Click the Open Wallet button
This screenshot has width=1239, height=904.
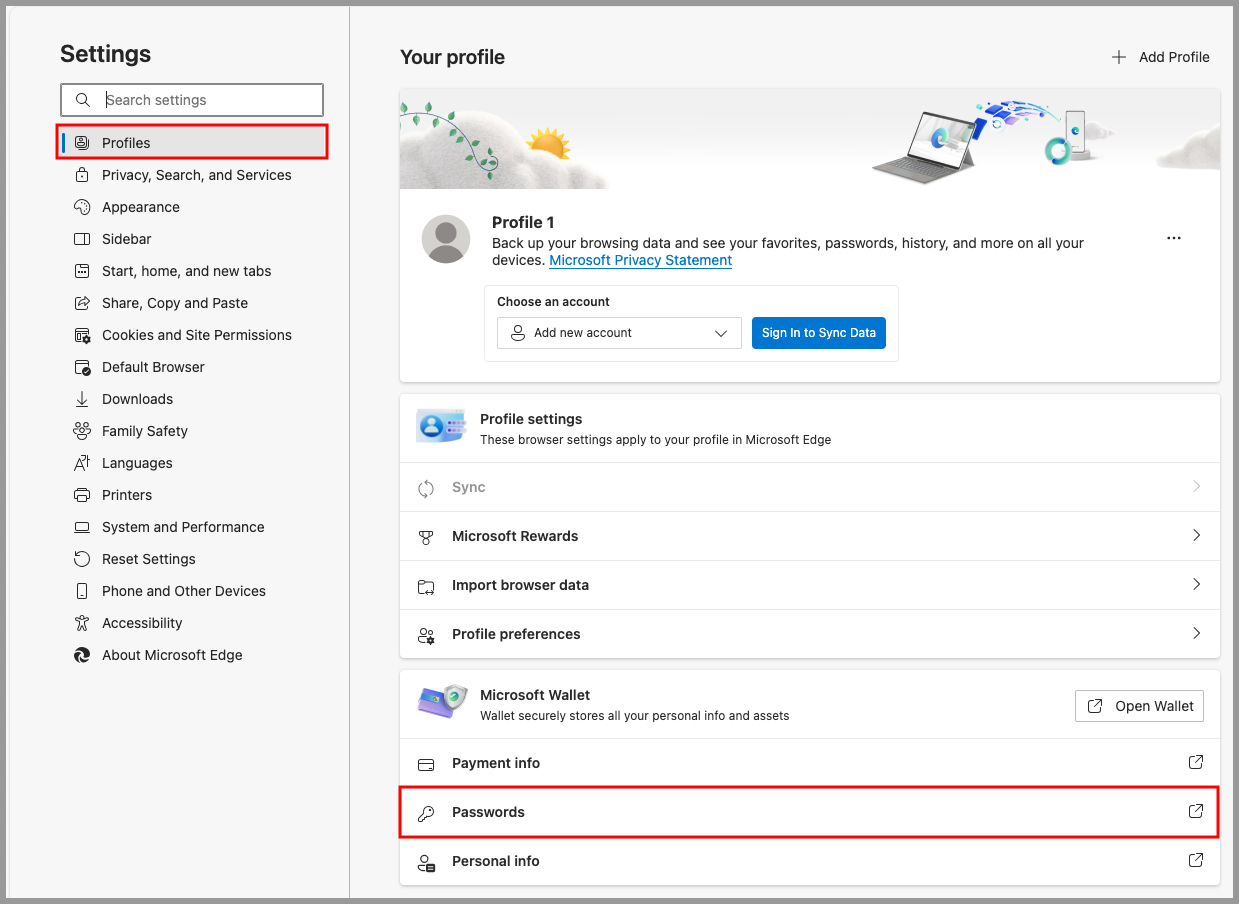click(1139, 706)
